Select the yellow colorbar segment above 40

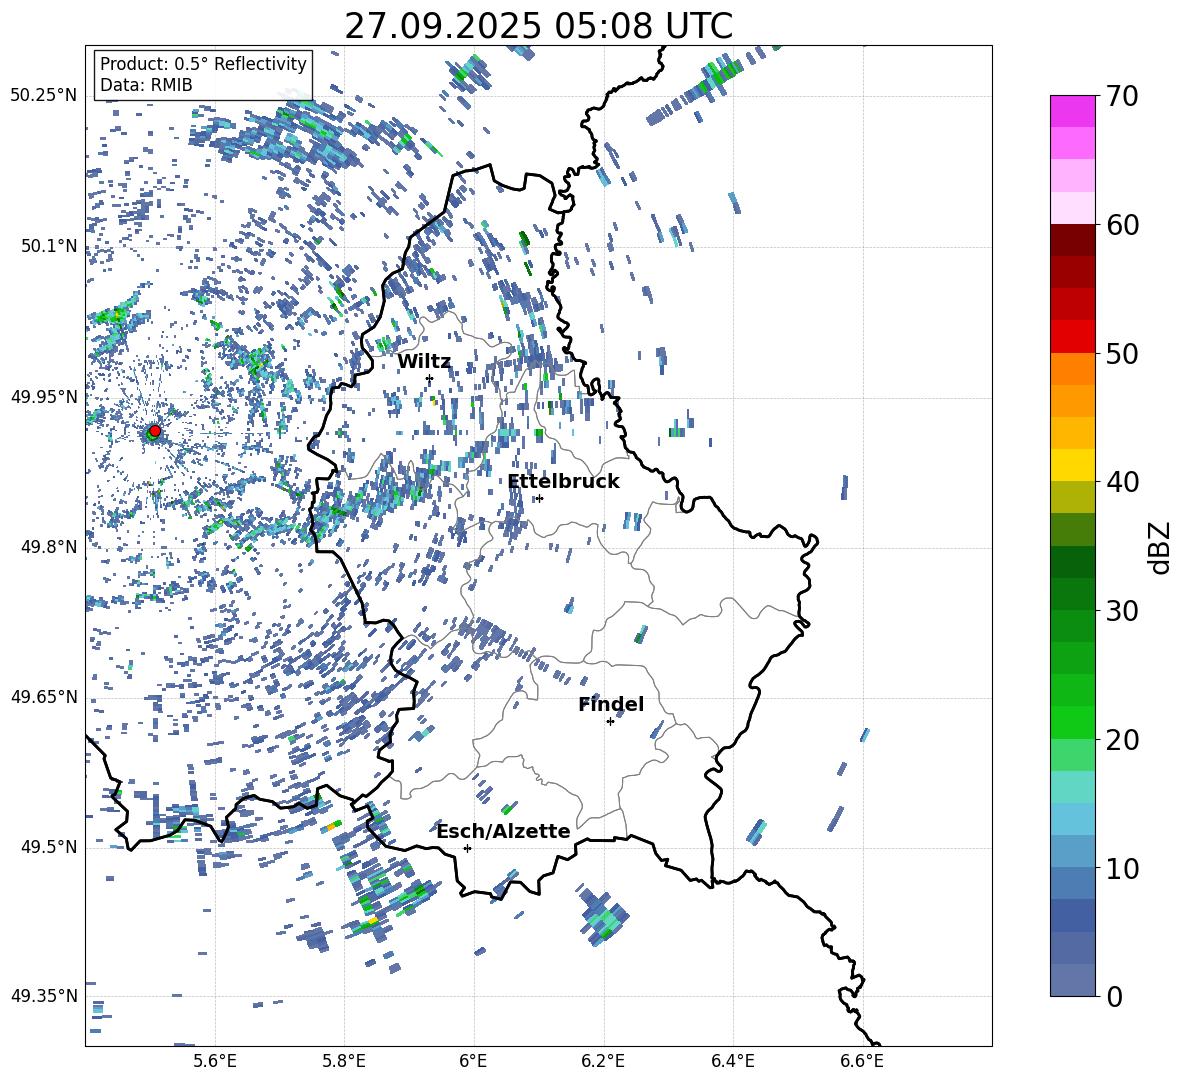(x=1073, y=464)
